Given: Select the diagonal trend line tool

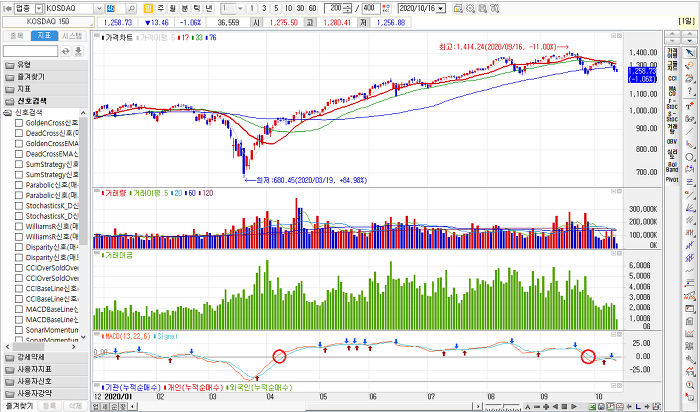Looking at the screenshot, I should click(x=690, y=132).
